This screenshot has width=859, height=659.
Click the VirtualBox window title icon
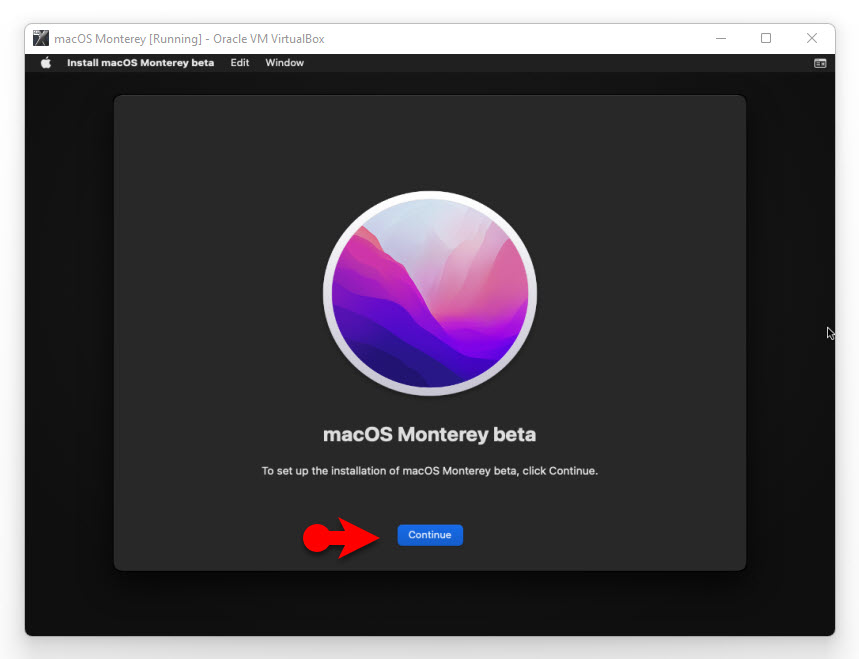(x=41, y=38)
